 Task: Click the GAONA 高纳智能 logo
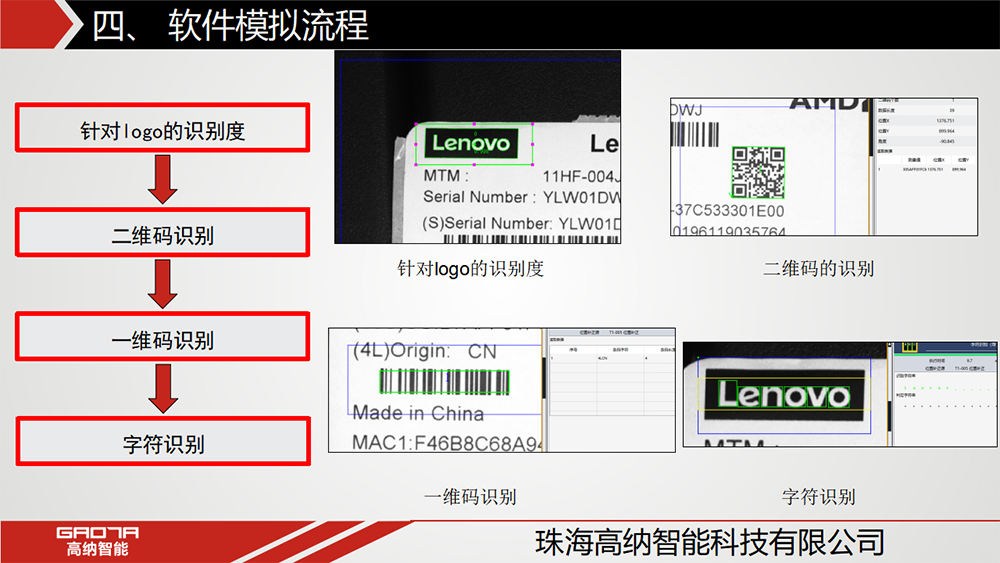(x=98, y=541)
